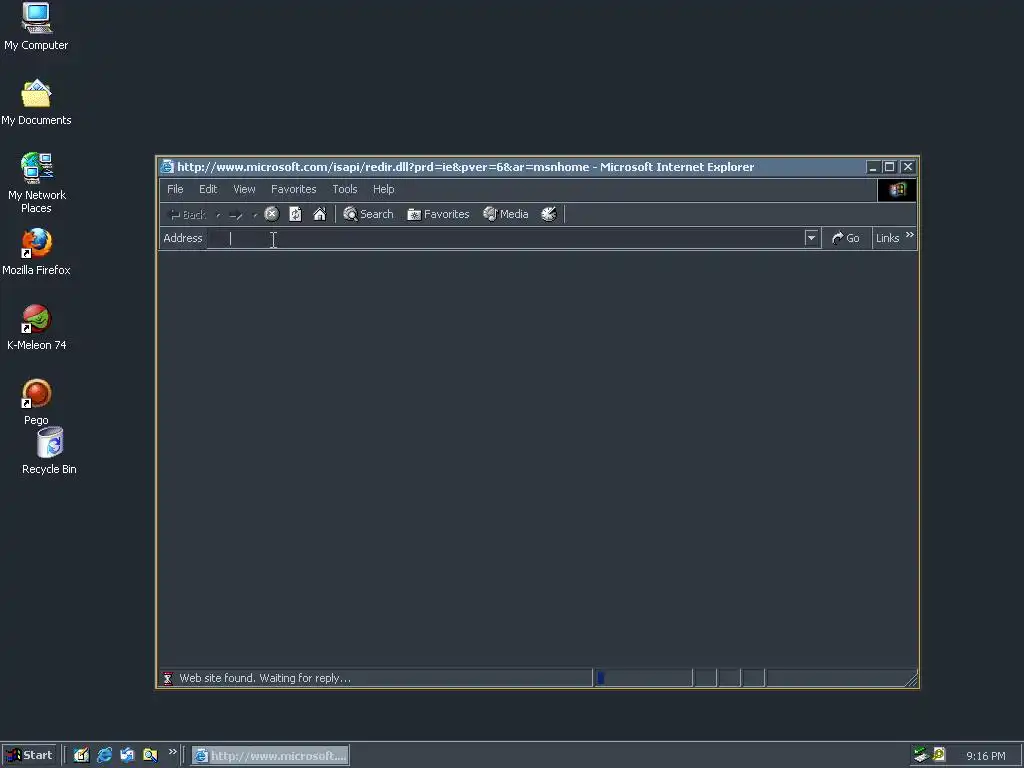Screen dimensions: 1024x768
Task: Click the hourglass status bar icon
Action: click(x=168, y=679)
